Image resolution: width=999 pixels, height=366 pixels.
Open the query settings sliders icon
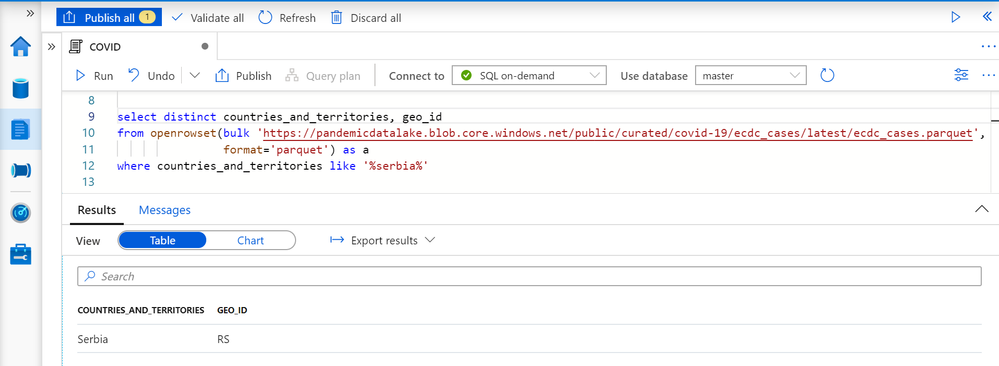pyautogui.click(x=961, y=75)
